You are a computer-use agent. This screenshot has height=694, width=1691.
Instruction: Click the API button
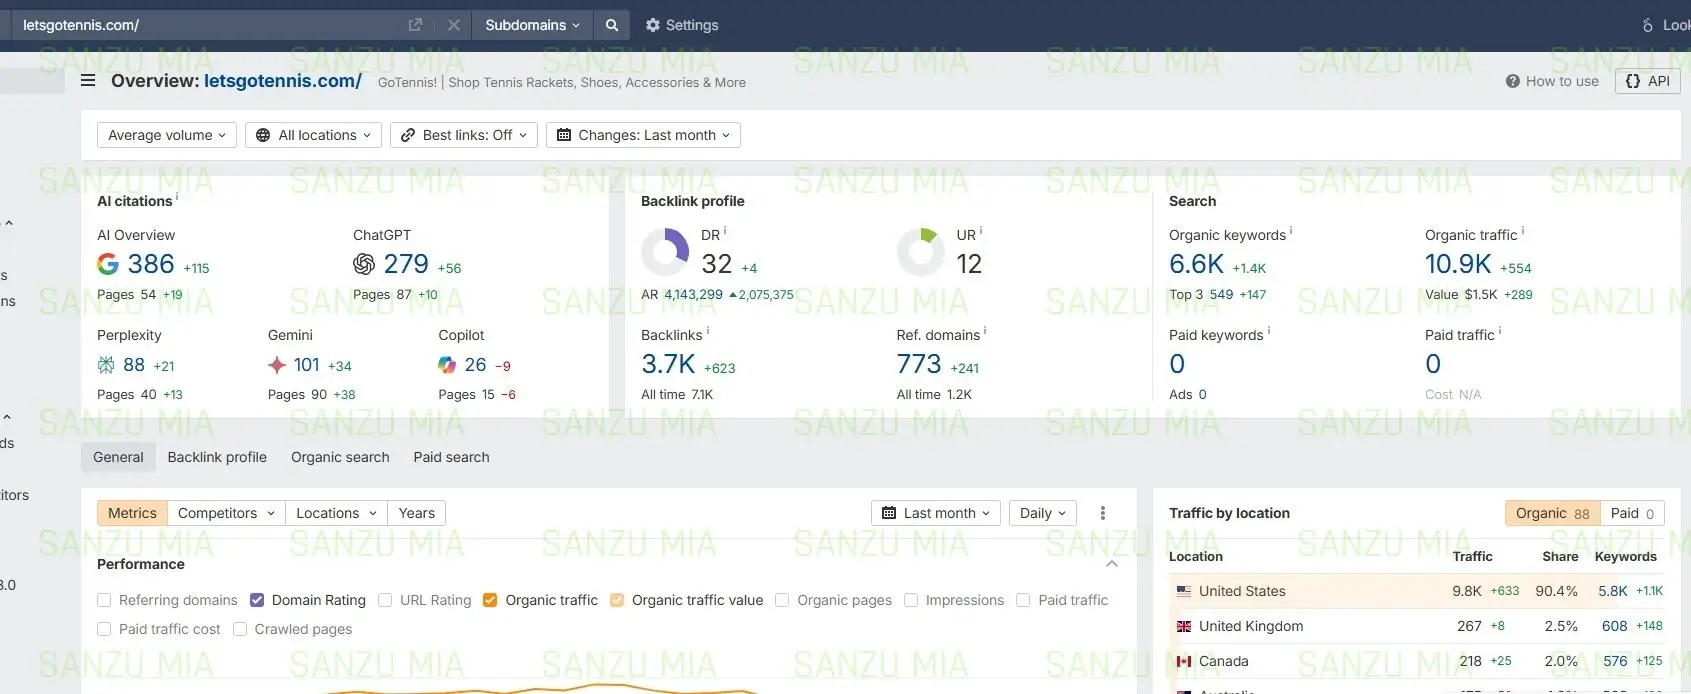(x=1647, y=81)
